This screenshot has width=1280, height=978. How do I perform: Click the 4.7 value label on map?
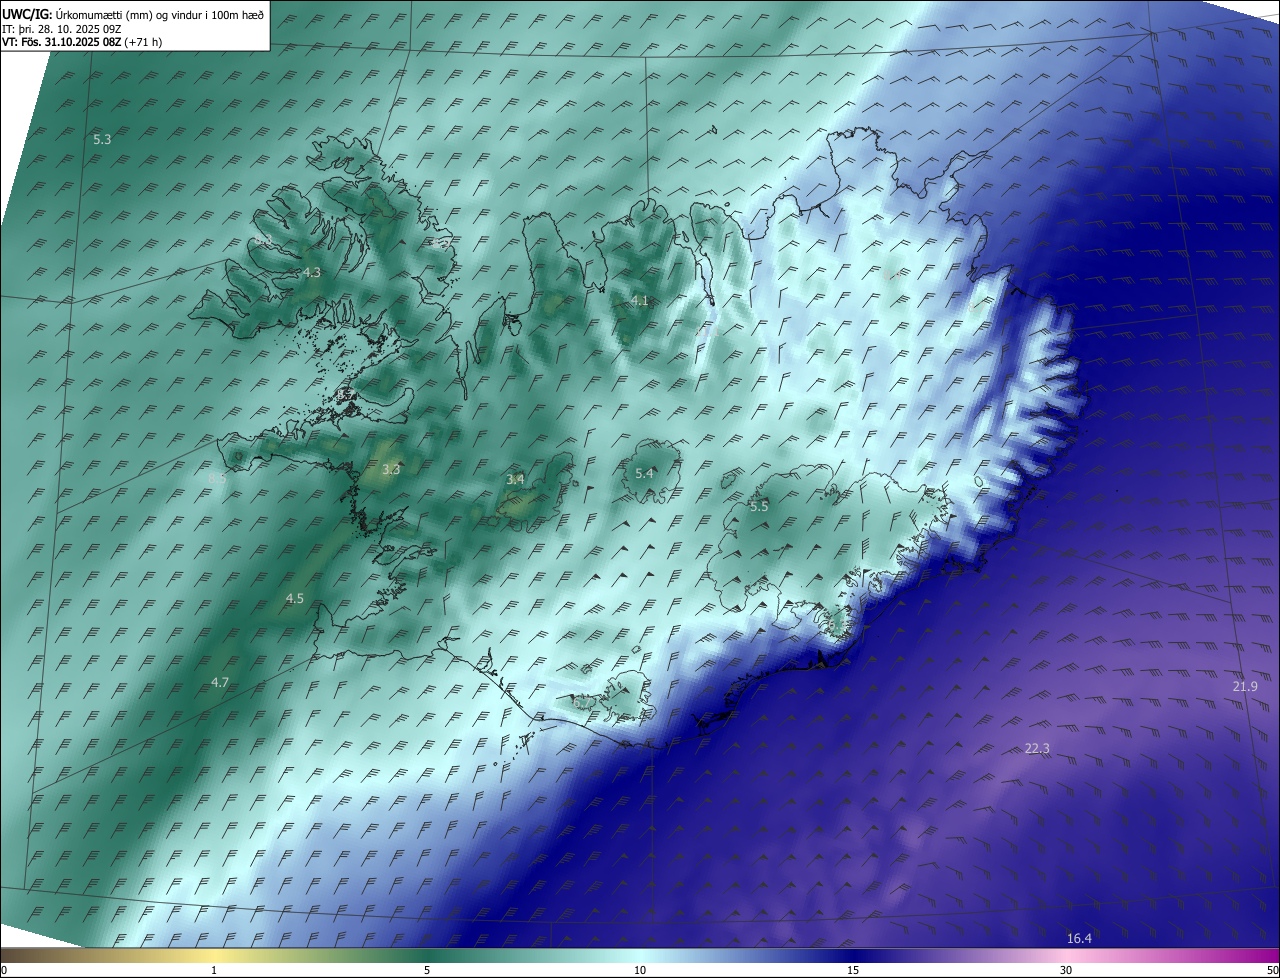[220, 682]
